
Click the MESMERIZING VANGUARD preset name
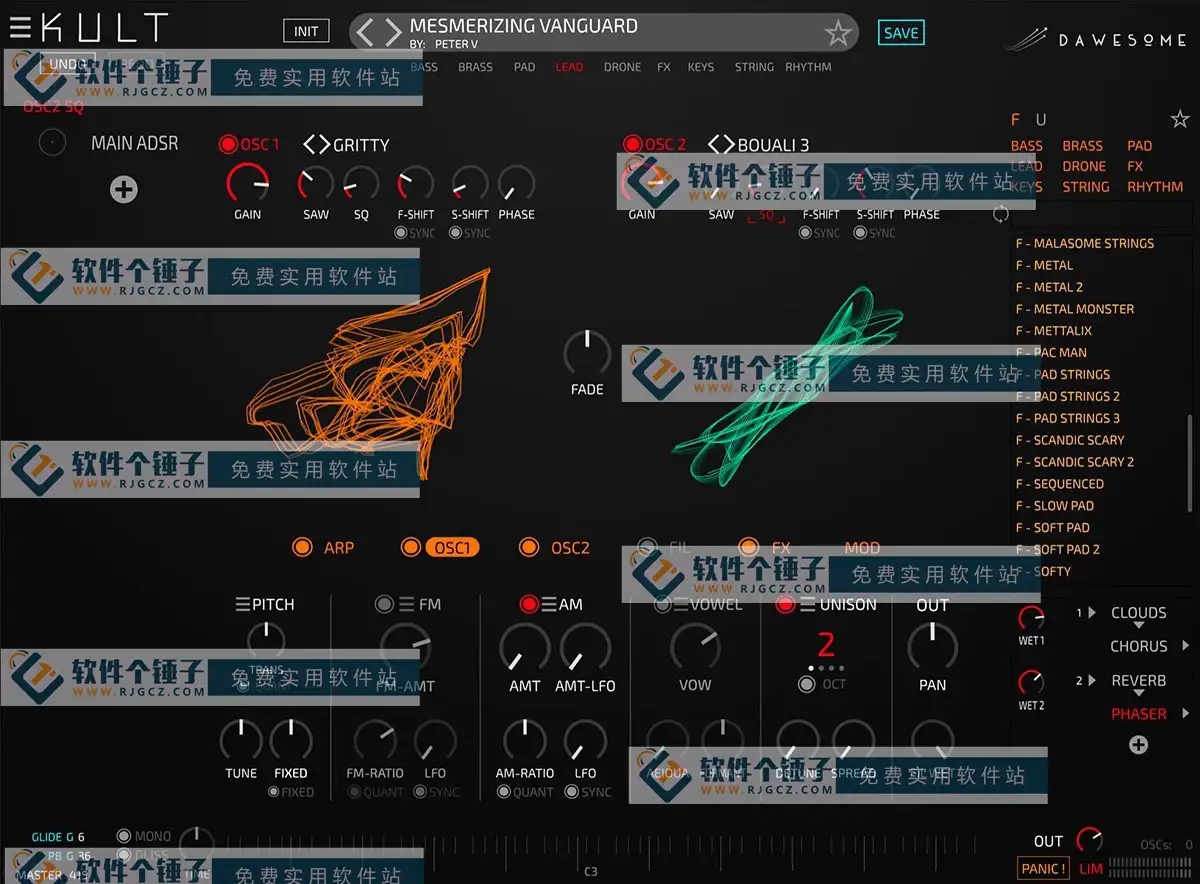(524, 26)
